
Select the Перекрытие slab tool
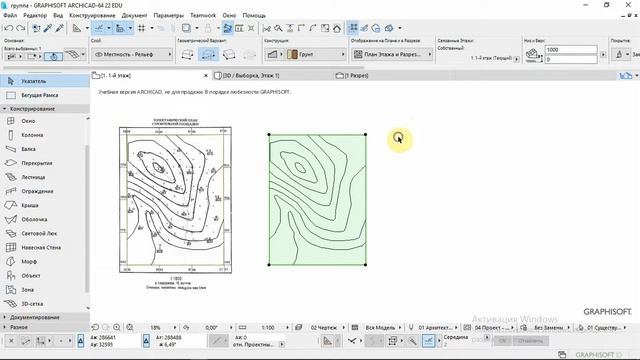(x=43, y=163)
